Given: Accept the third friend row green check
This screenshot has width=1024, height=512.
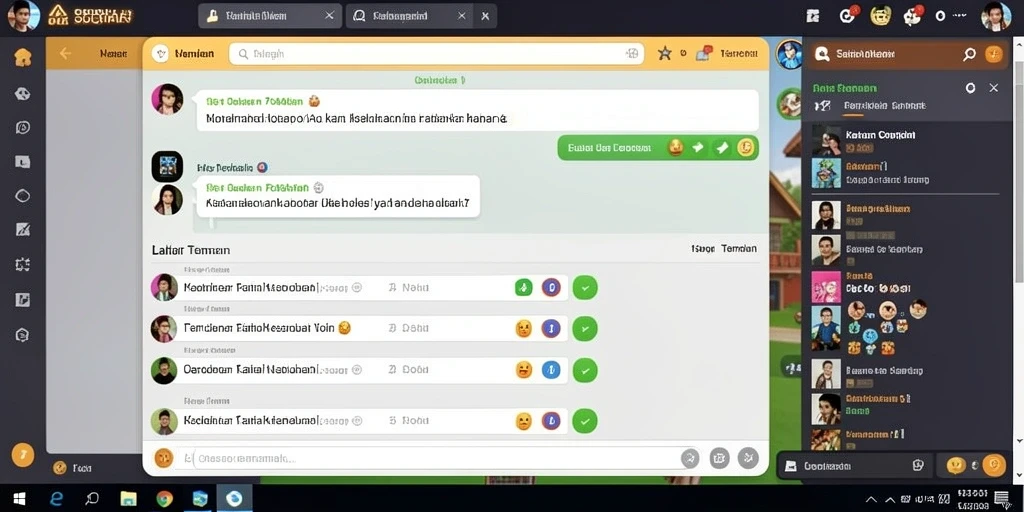Looking at the screenshot, I should [584, 370].
